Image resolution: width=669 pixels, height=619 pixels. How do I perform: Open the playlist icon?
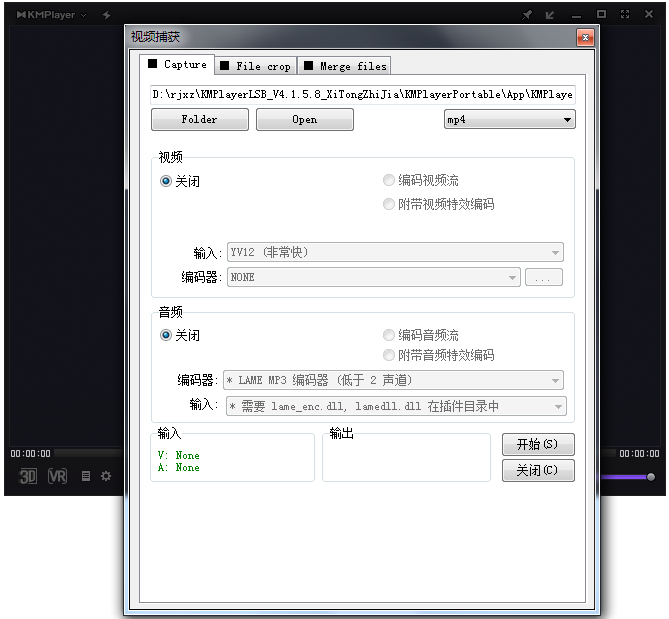click(86, 476)
